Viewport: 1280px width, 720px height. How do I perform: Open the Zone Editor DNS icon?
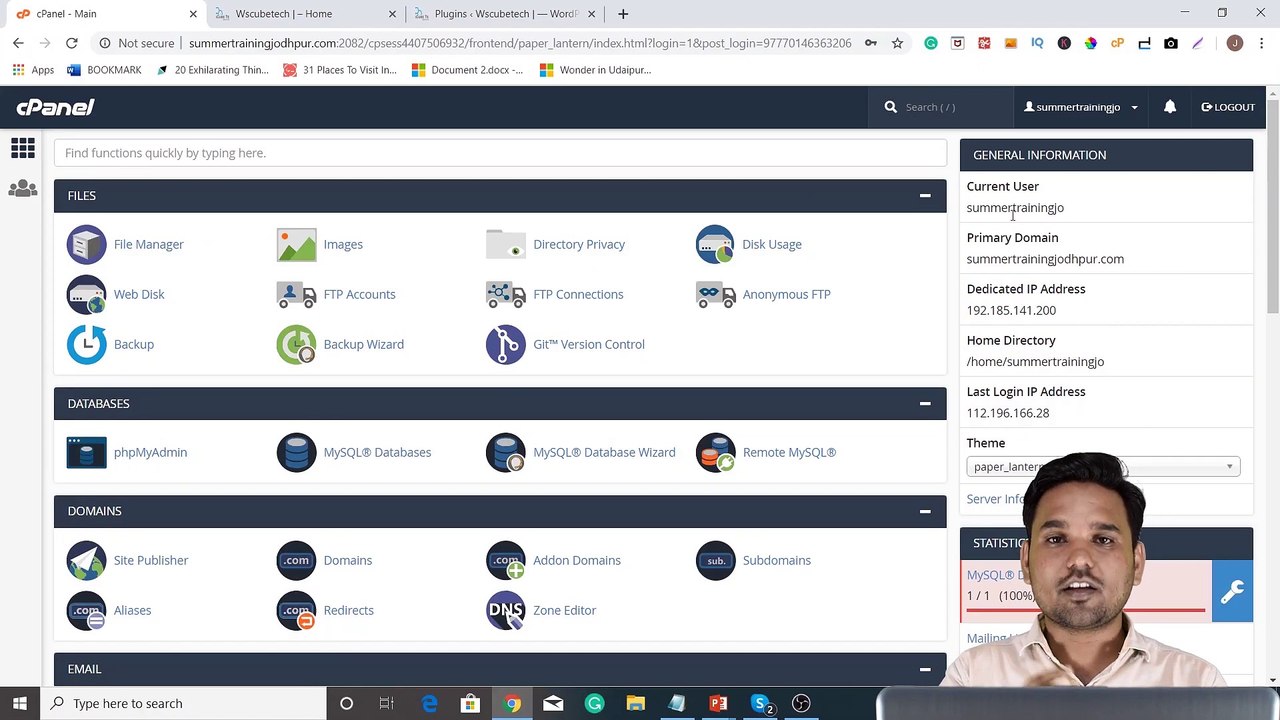(505, 610)
